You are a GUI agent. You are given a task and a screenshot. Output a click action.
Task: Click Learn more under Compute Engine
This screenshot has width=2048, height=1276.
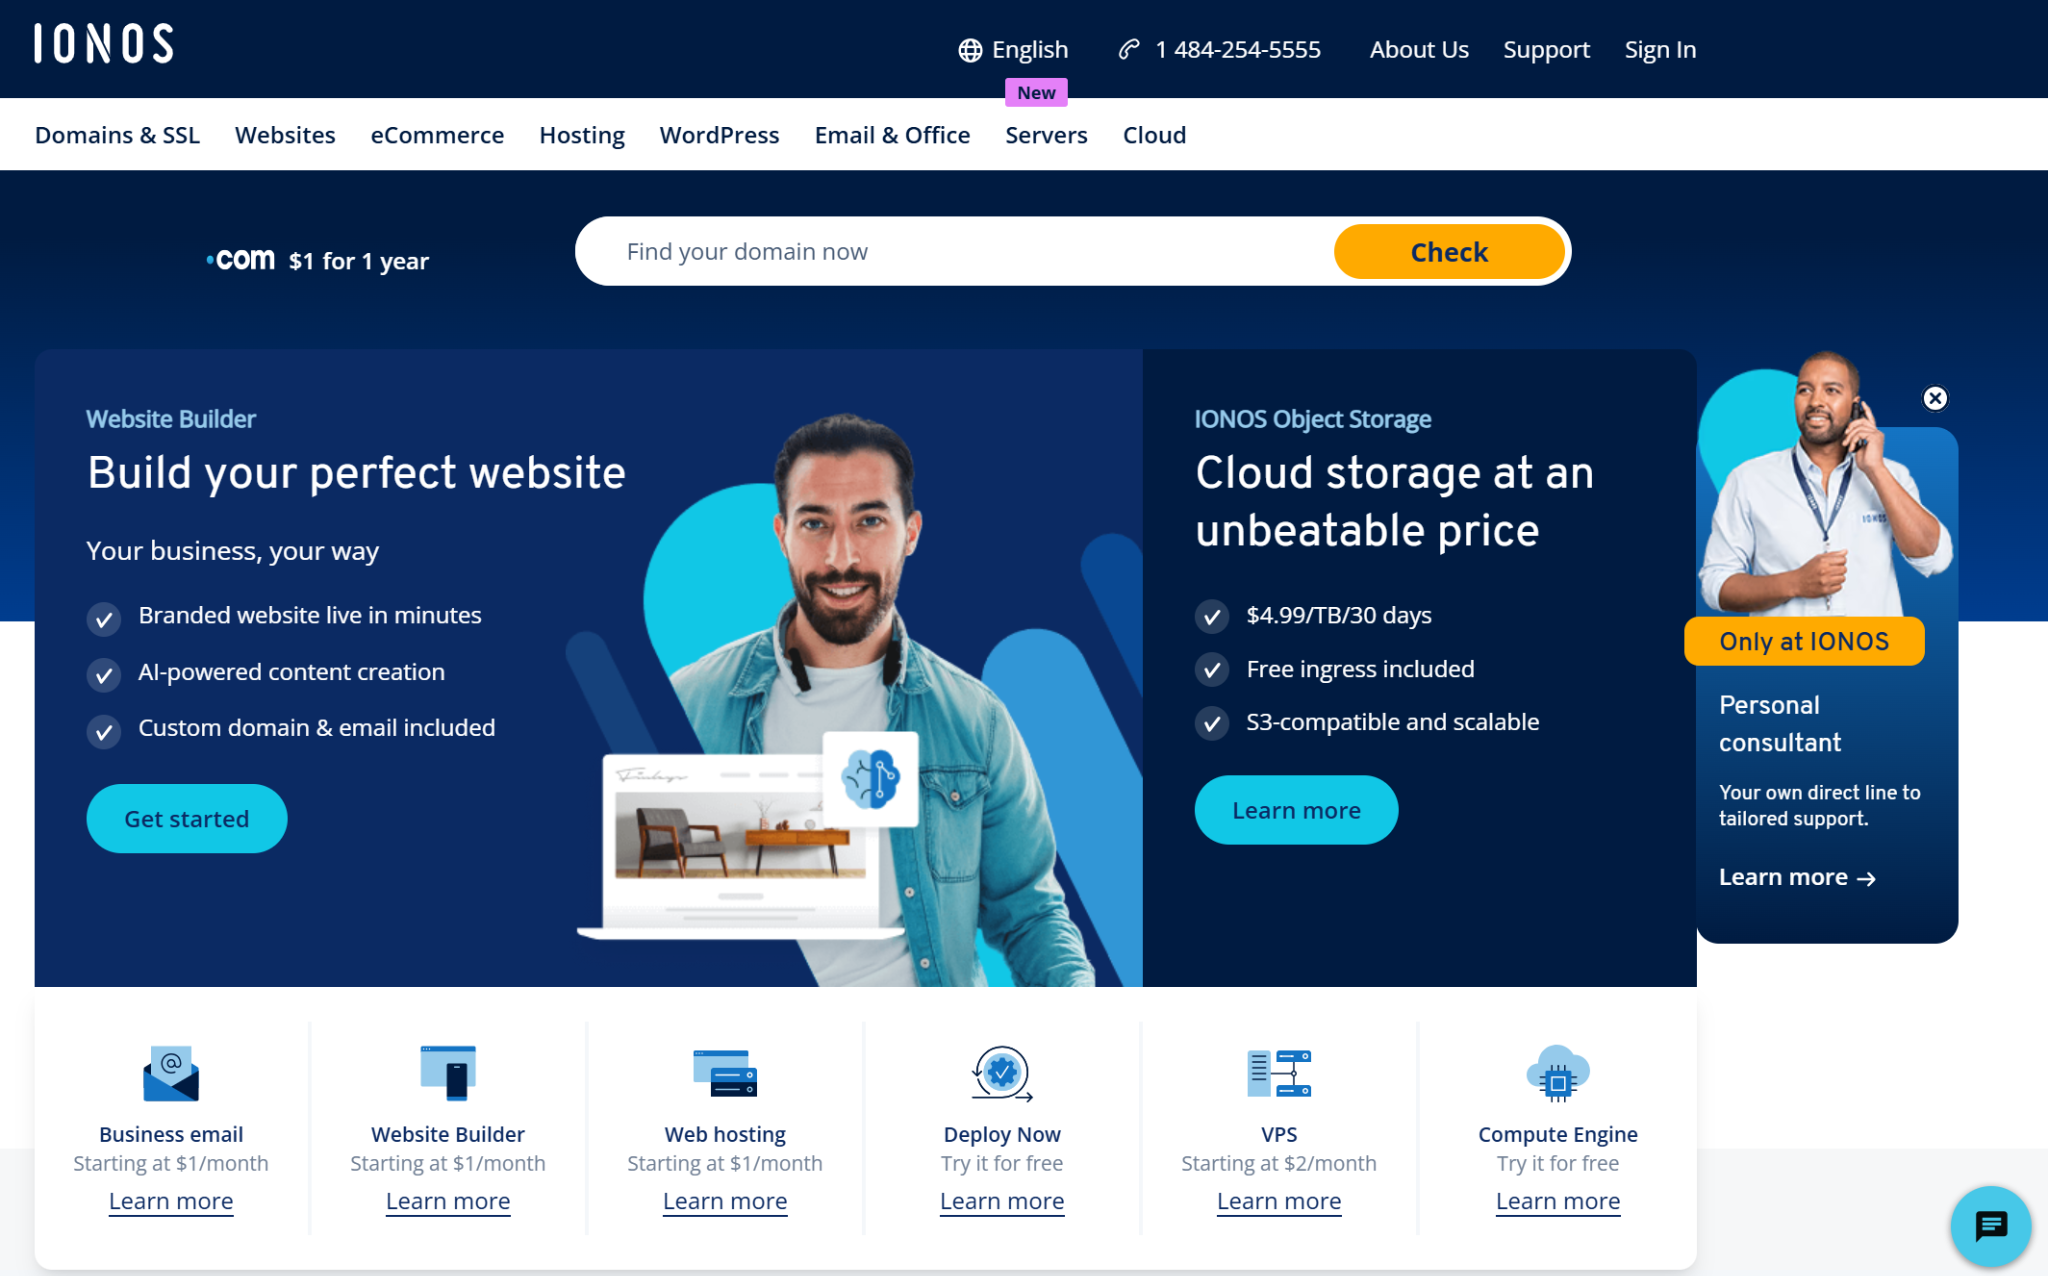click(x=1558, y=1201)
